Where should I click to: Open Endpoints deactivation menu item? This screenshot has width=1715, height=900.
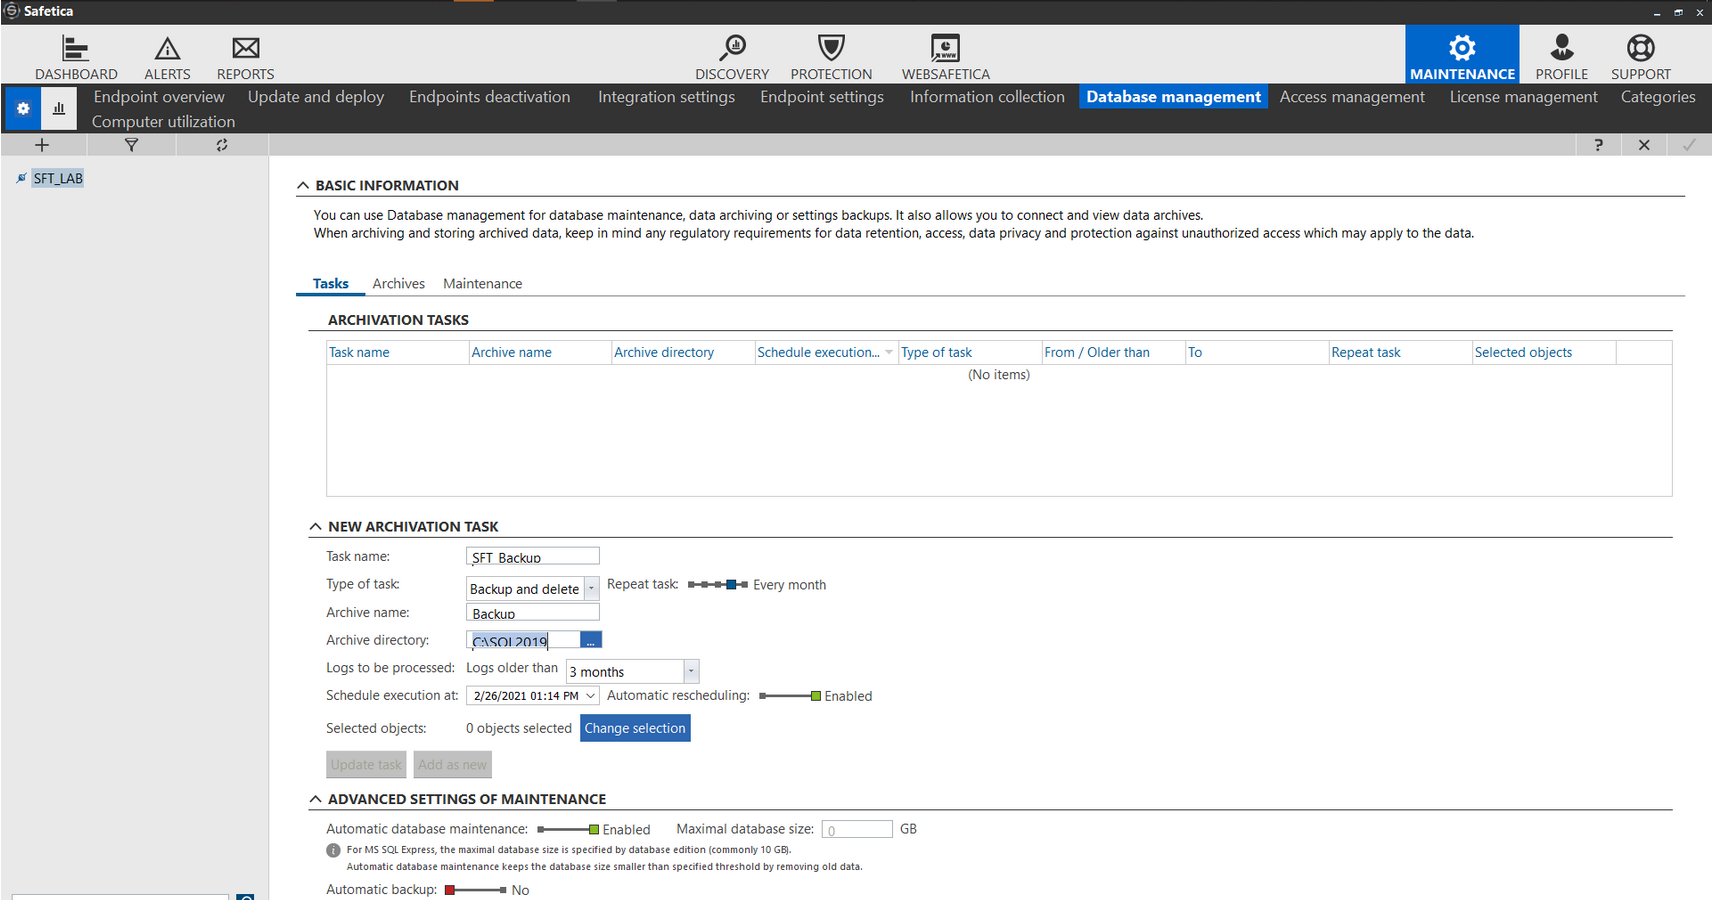point(489,96)
